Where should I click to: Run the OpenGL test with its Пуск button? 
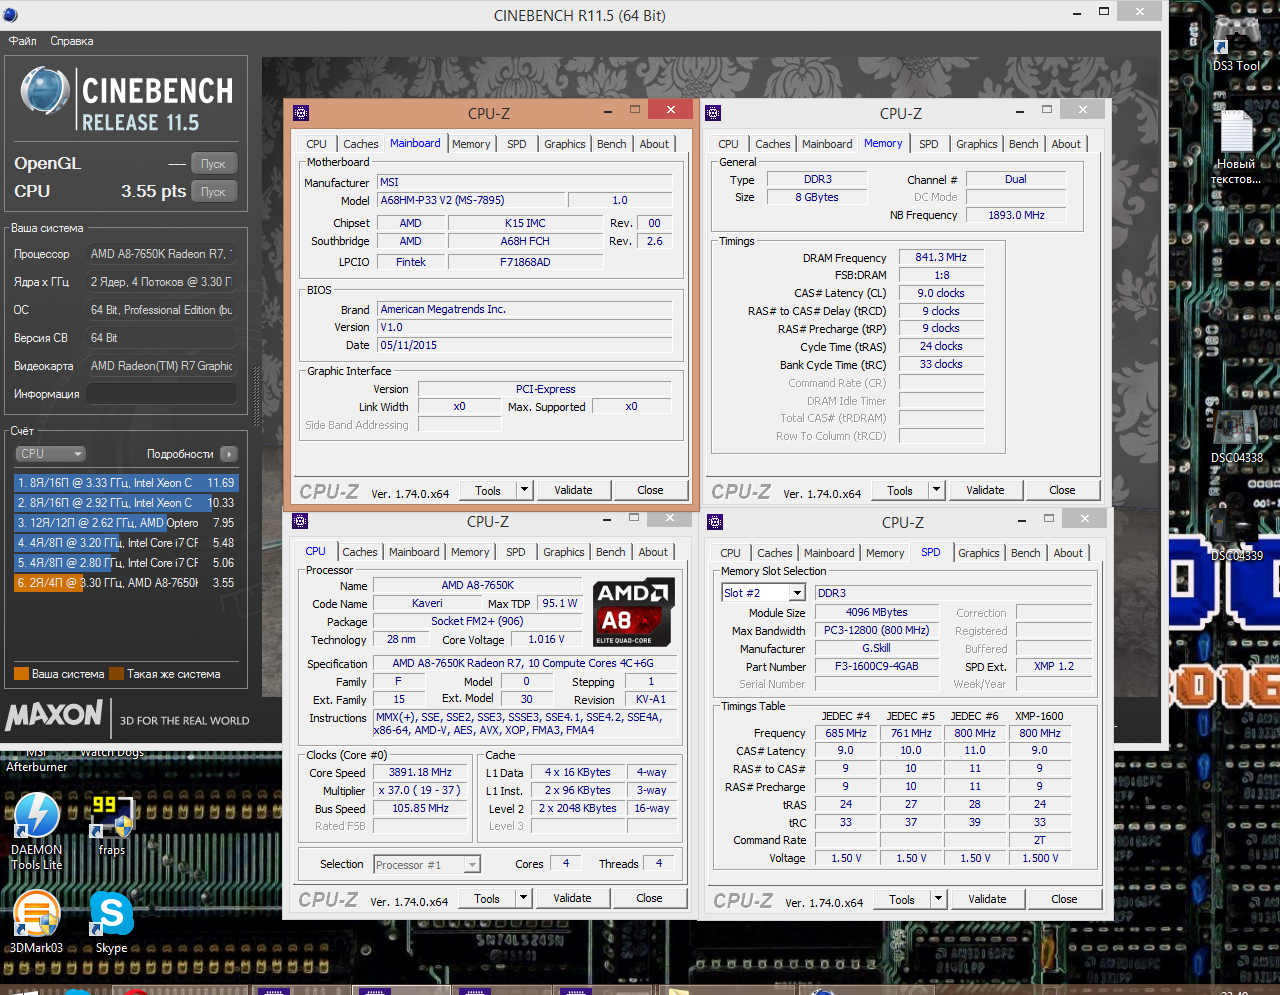coord(213,164)
